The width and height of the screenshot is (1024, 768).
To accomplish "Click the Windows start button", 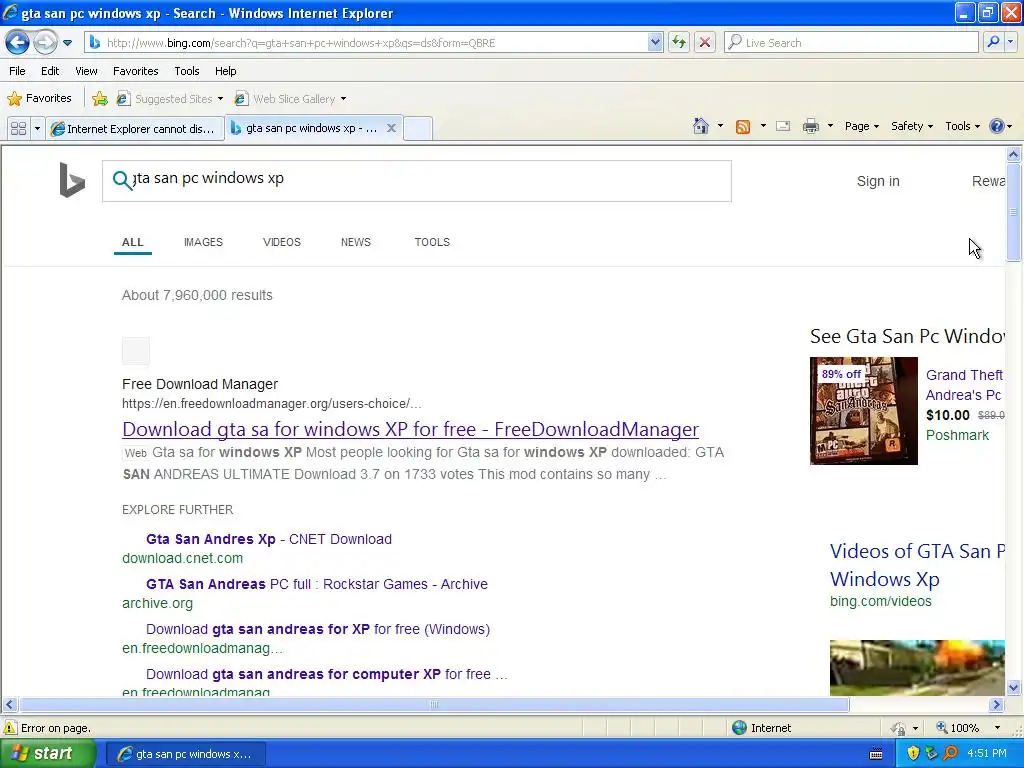I will tap(47, 754).
